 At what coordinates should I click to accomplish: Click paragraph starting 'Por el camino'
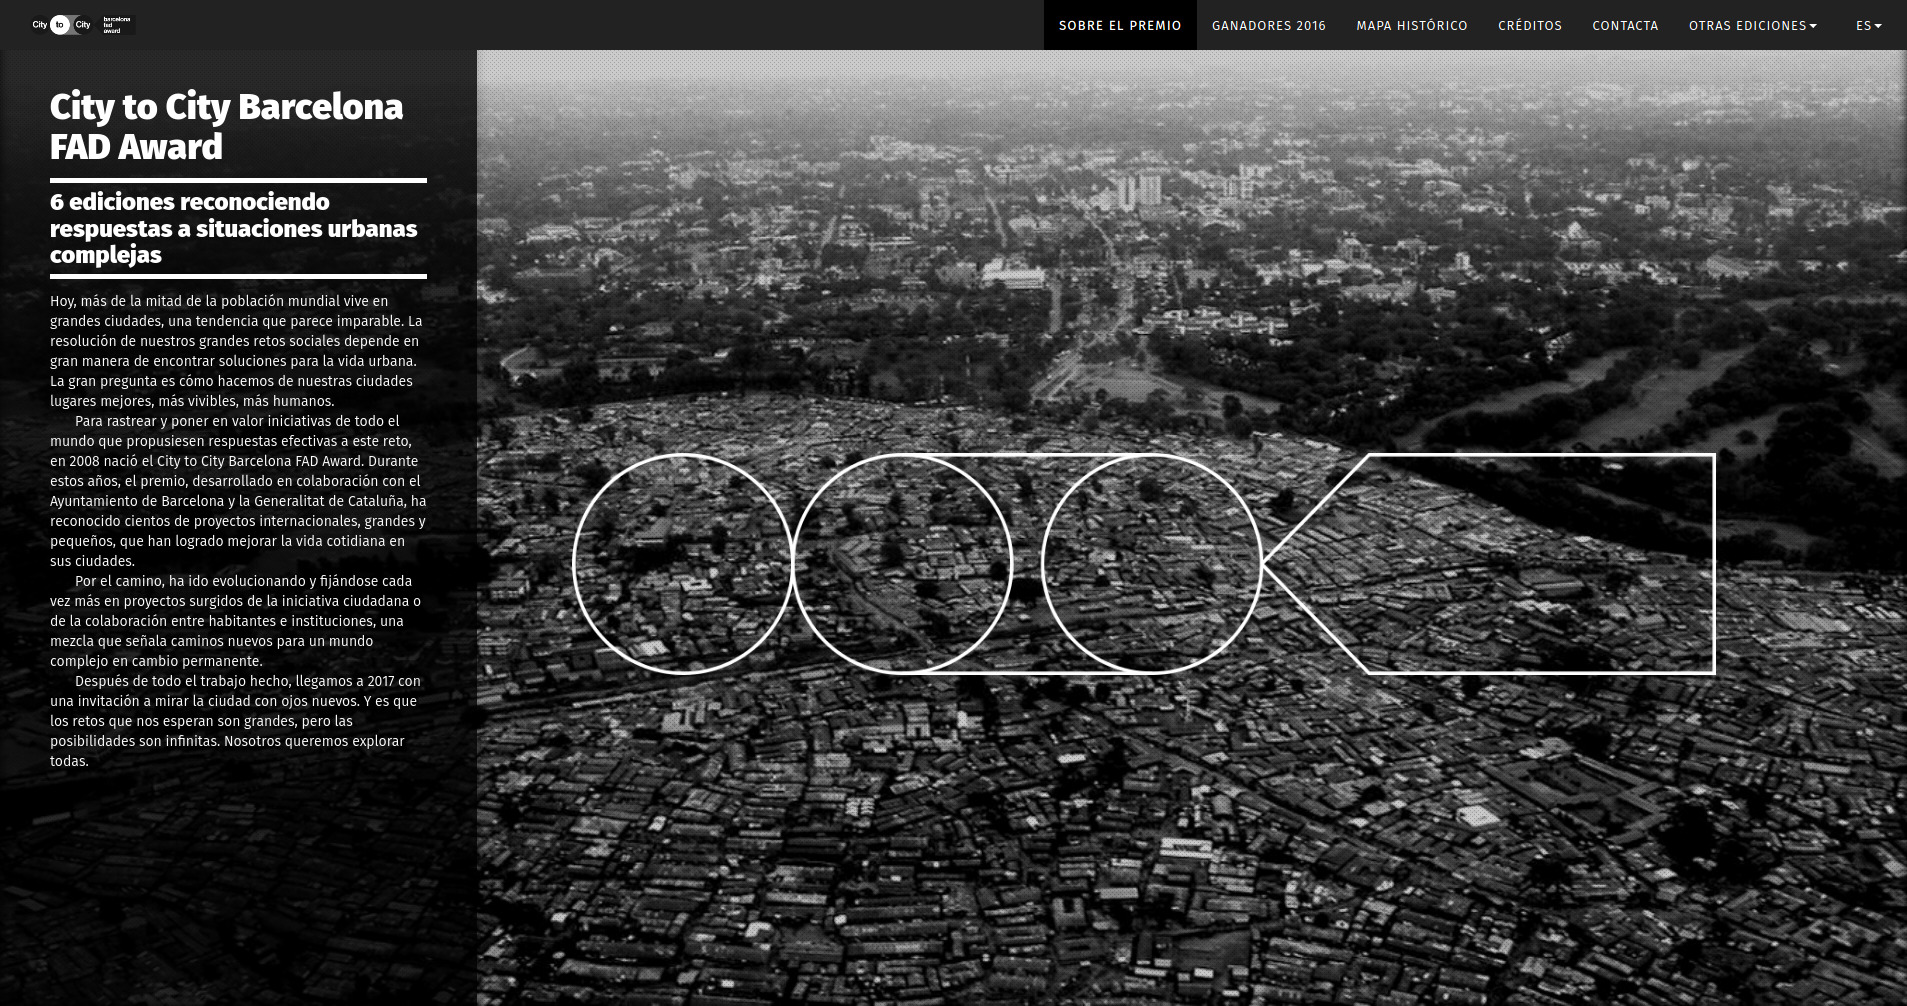236,621
